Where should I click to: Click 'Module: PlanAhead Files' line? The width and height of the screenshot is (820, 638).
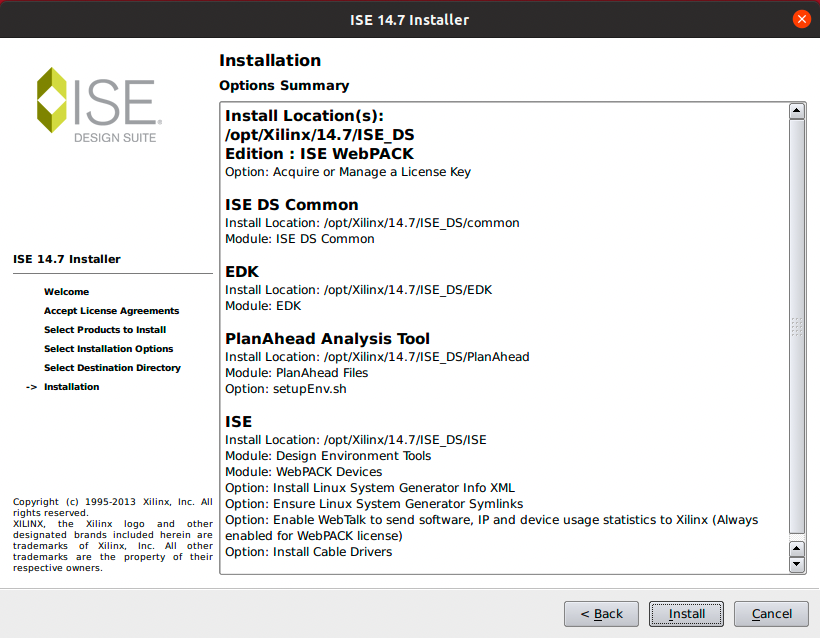click(x=297, y=373)
